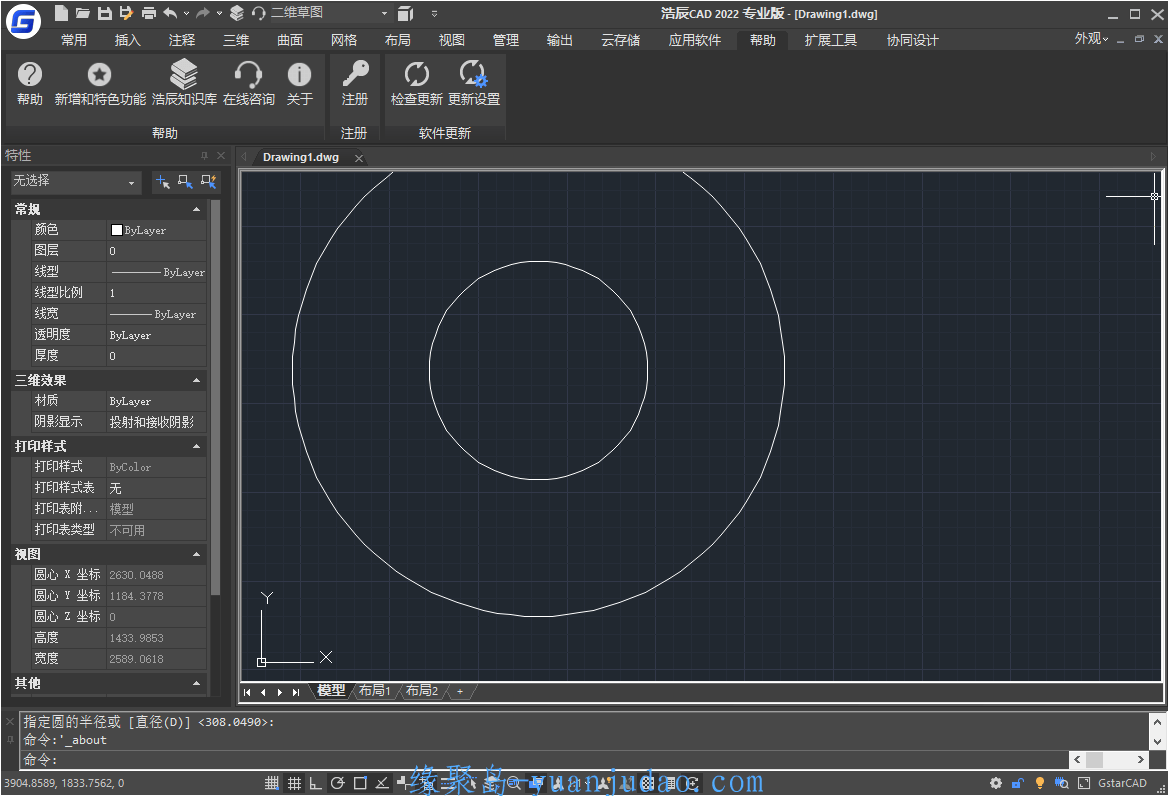Open the status bar settings gear
The image size is (1169, 796).
tap(995, 783)
